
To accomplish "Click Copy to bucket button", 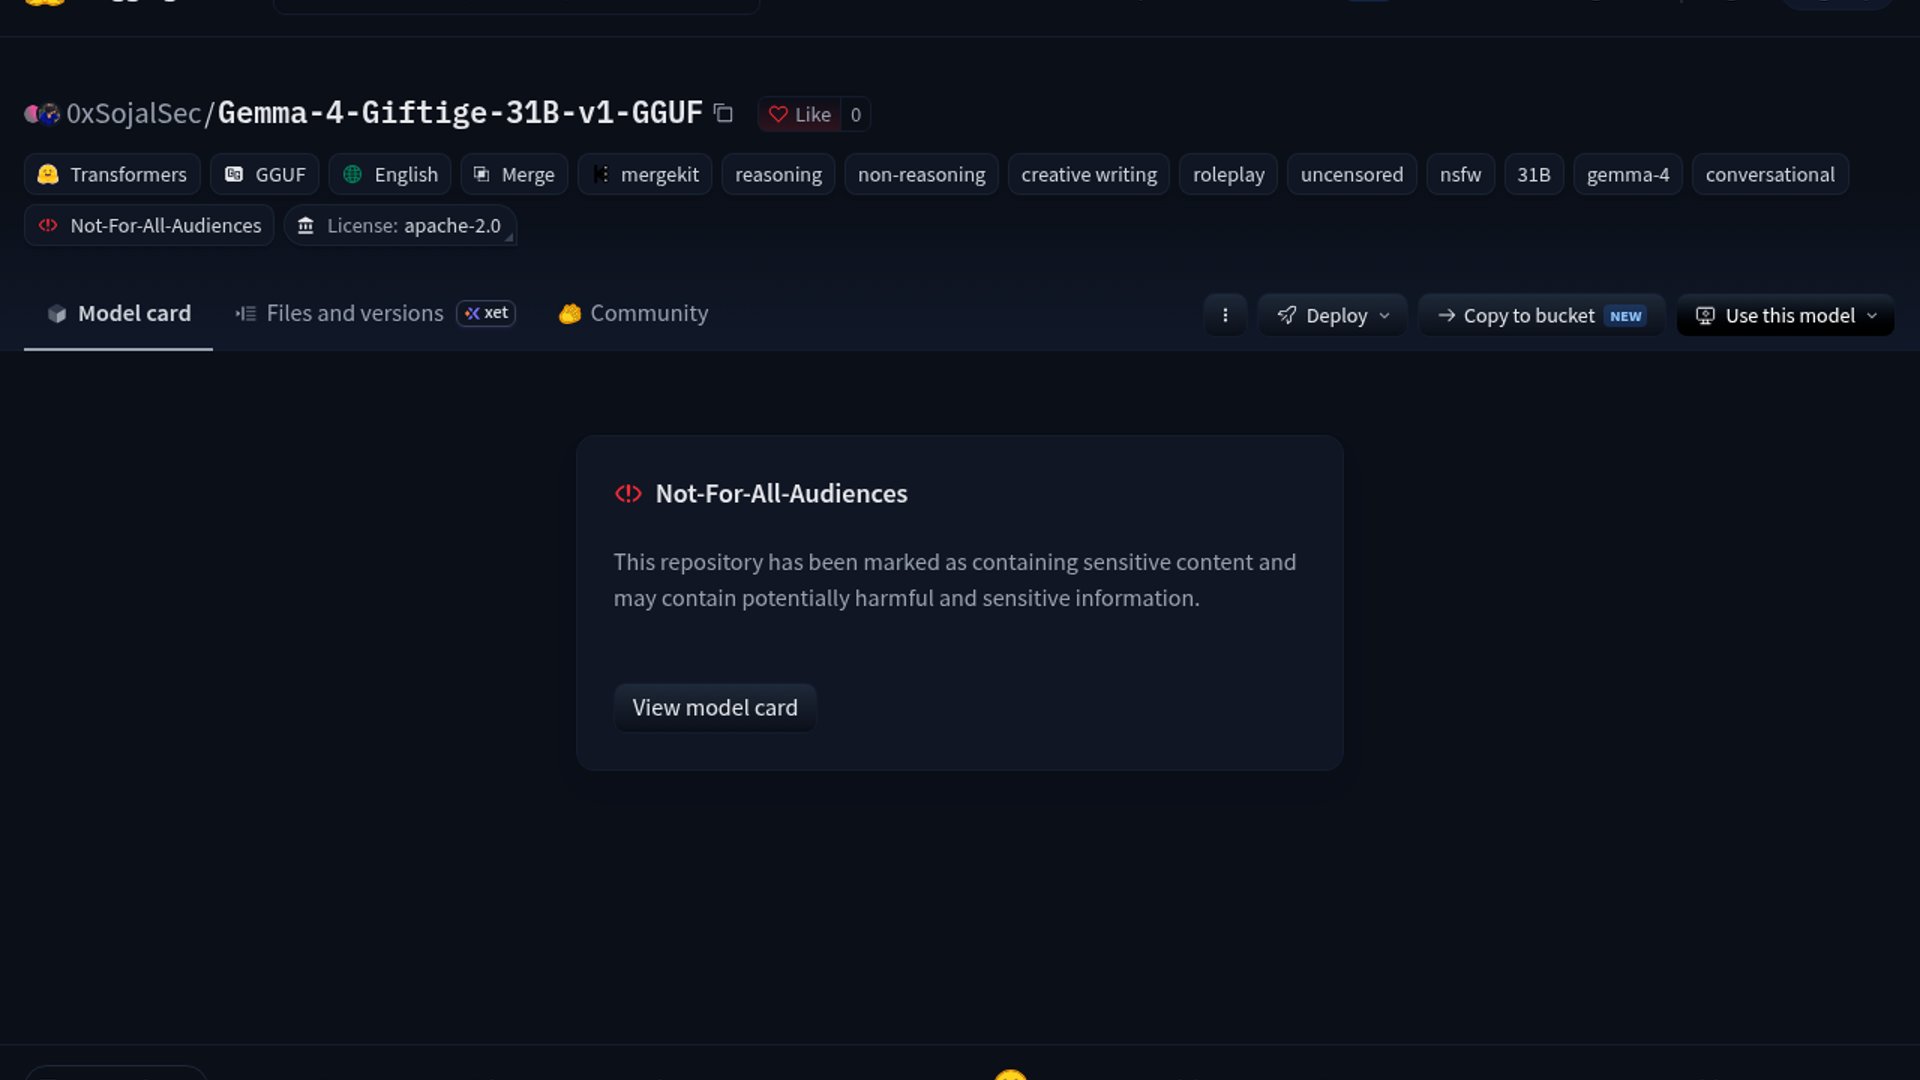I will point(1541,315).
